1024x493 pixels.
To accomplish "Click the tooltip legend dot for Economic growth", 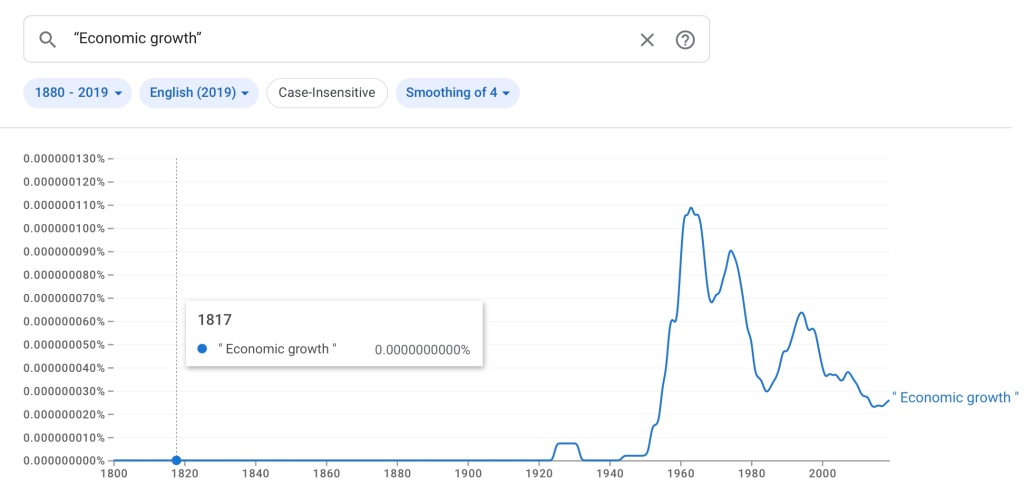I will (x=202, y=349).
